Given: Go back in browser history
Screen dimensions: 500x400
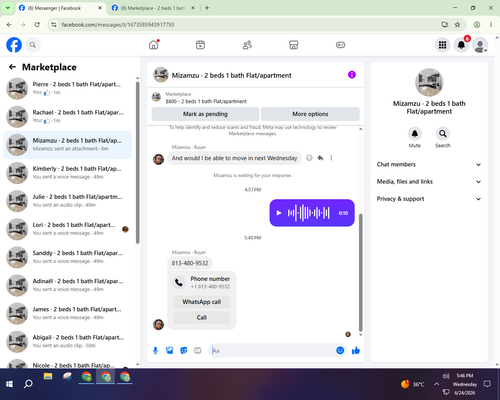Looking at the screenshot, I should [x=9, y=24].
